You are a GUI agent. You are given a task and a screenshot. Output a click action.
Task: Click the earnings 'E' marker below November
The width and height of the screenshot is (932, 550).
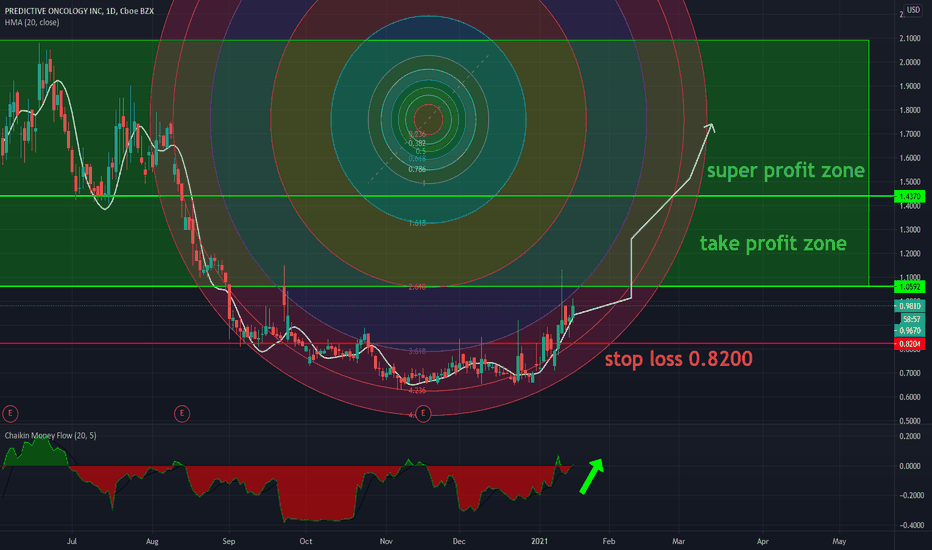click(423, 413)
